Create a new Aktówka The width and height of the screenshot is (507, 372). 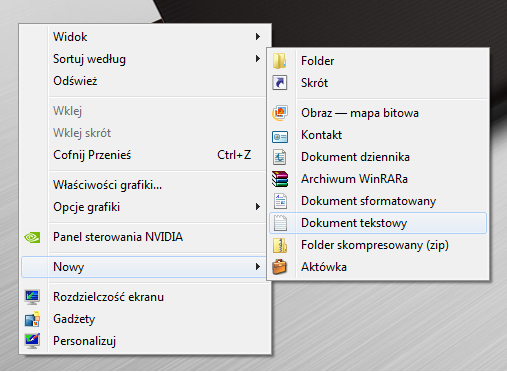(x=378, y=267)
